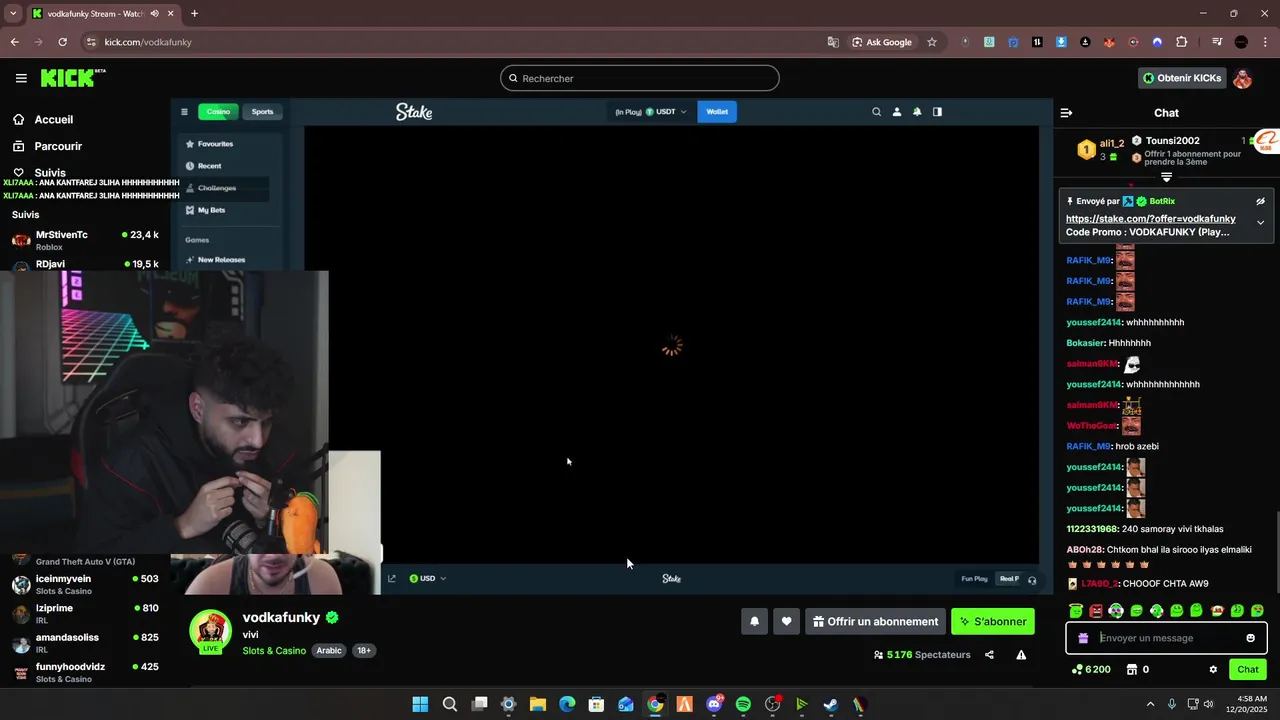Open a new Chrome tab
Image resolution: width=1280 pixels, height=720 pixels.
pos(194,14)
